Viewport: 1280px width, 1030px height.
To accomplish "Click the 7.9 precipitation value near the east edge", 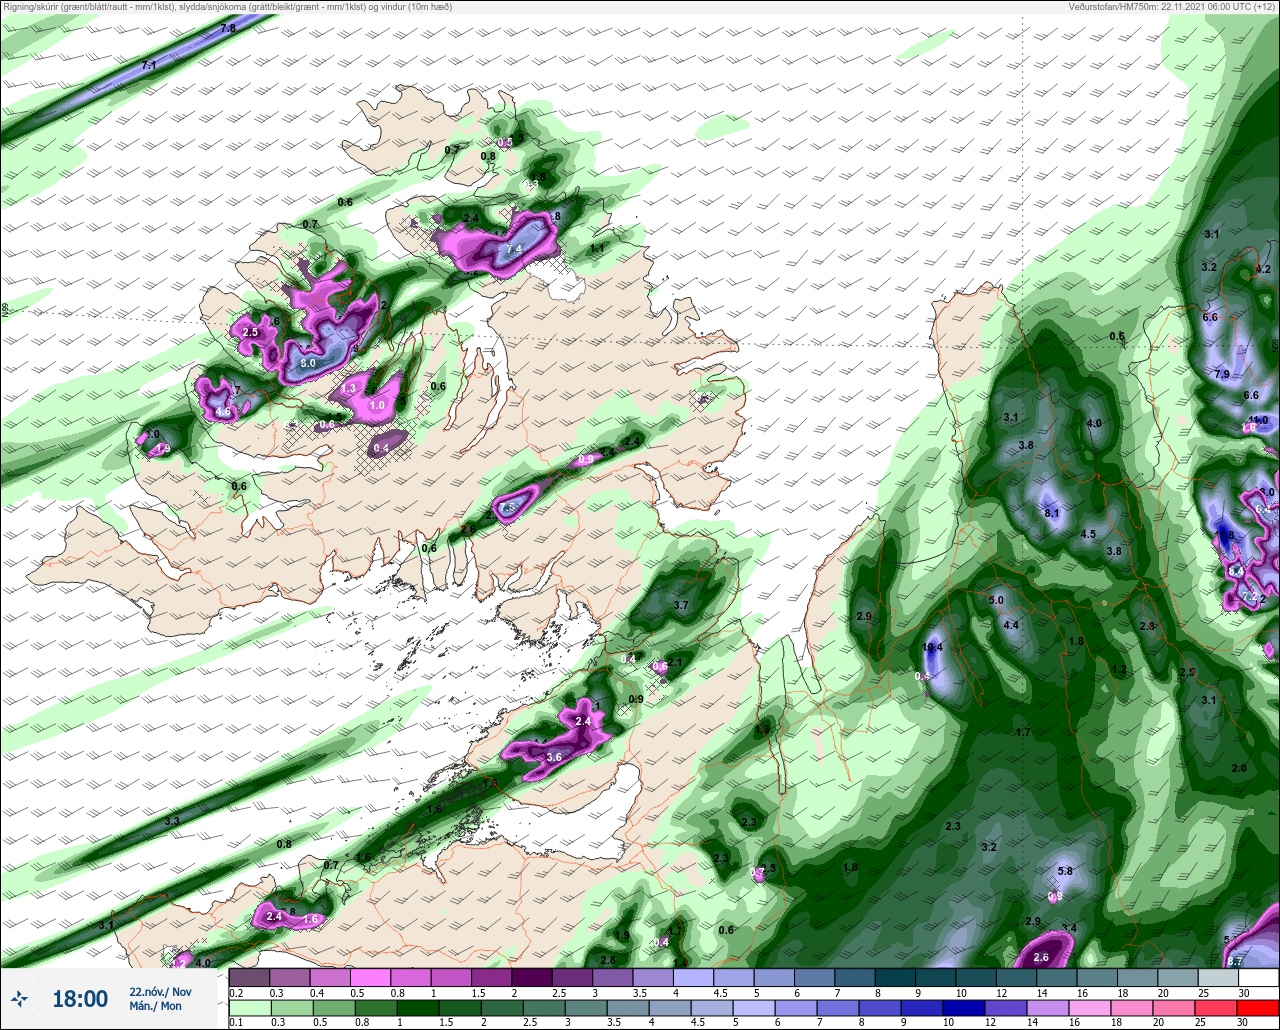I will tap(1221, 373).
